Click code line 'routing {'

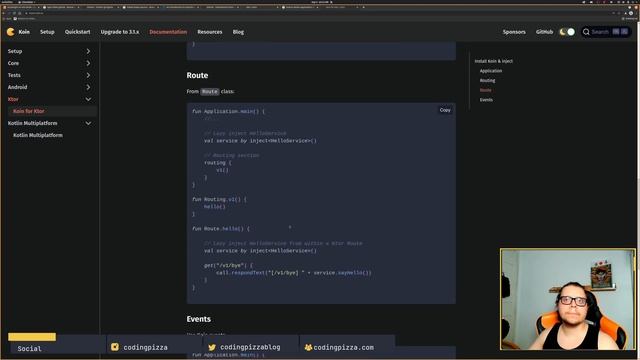[x=218, y=162]
